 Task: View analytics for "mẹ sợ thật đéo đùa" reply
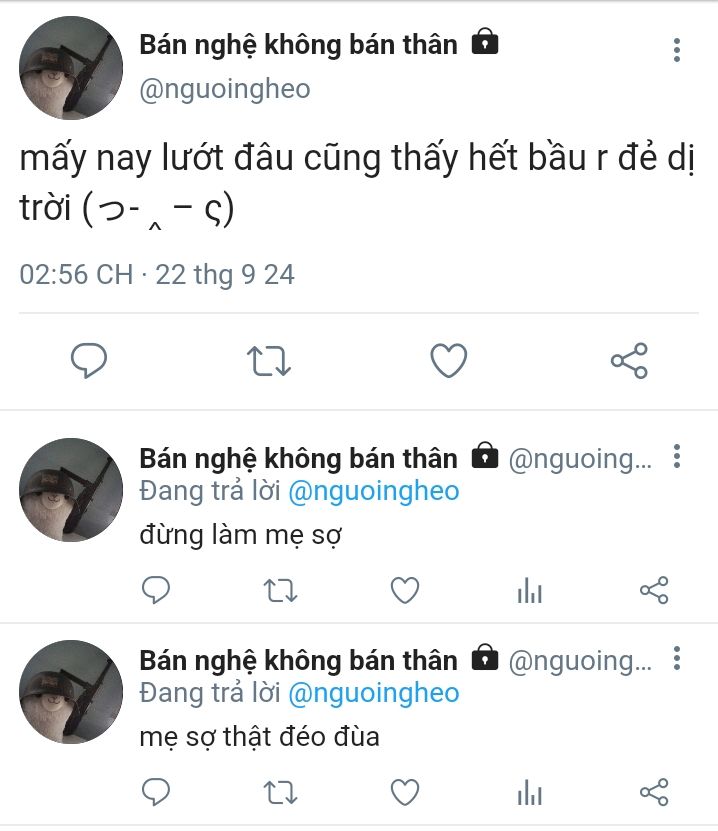pos(529,794)
